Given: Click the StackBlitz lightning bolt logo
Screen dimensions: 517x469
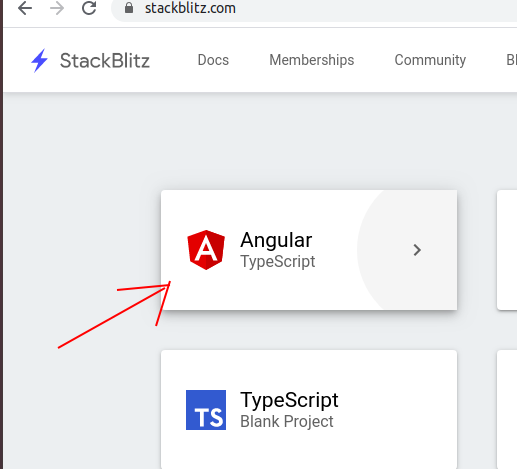Looking at the screenshot, I should pos(39,61).
